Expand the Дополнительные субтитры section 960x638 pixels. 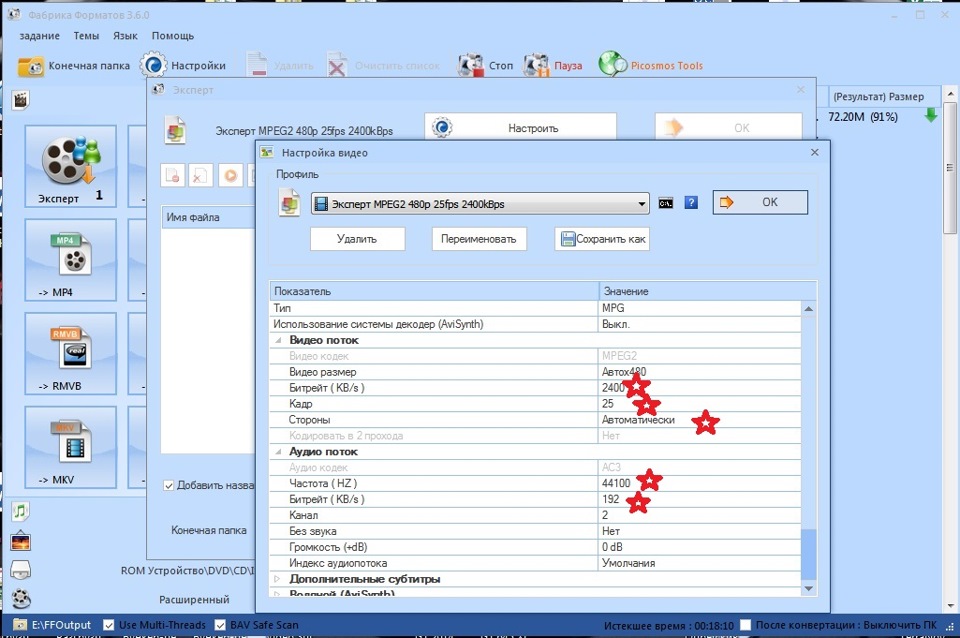(277, 579)
